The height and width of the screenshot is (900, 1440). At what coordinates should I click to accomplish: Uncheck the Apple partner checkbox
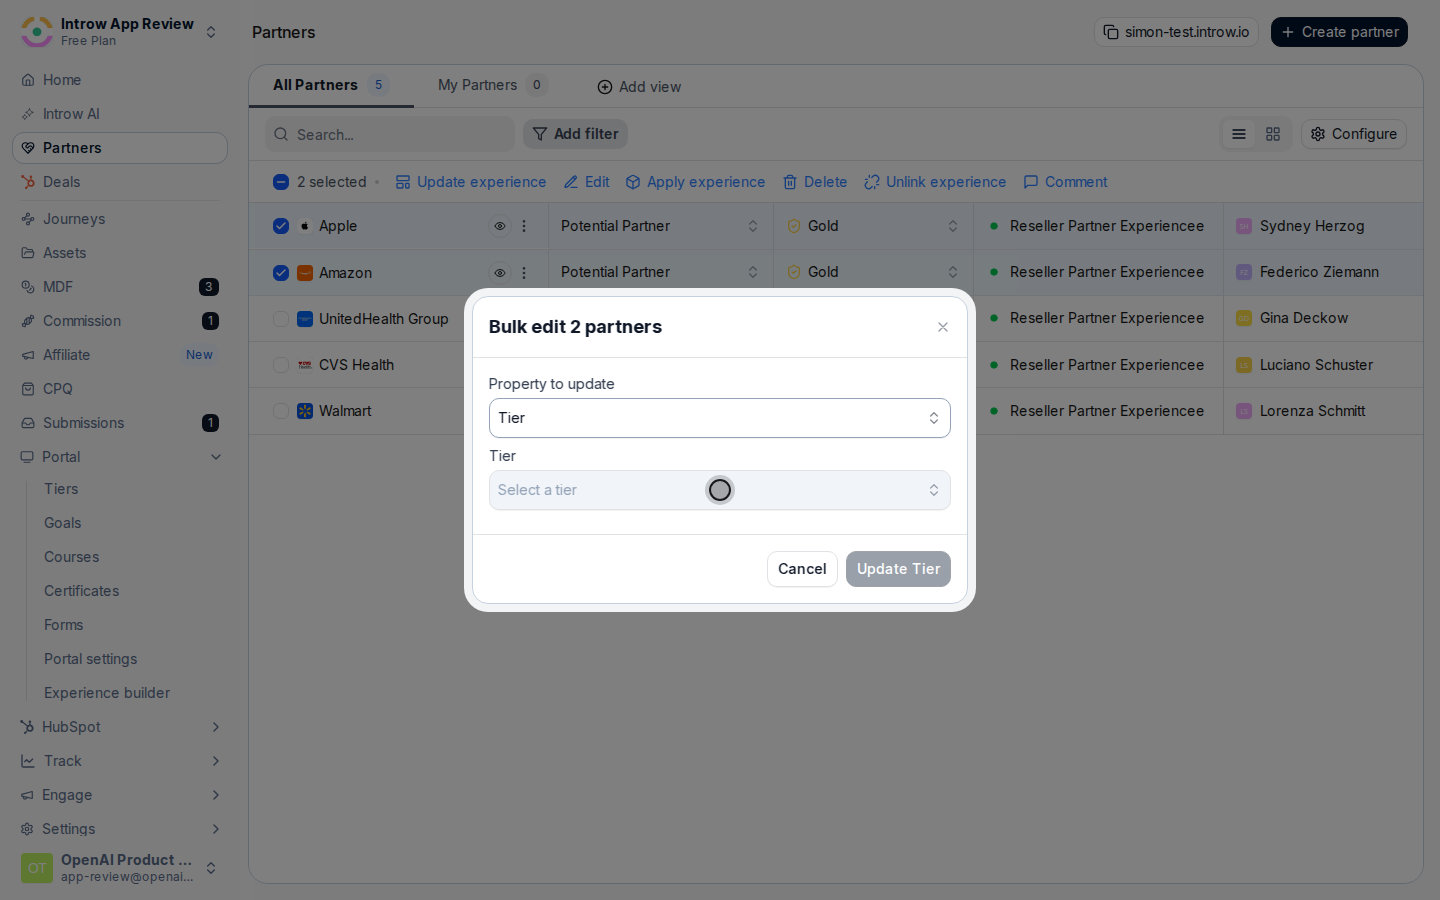click(281, 226)
